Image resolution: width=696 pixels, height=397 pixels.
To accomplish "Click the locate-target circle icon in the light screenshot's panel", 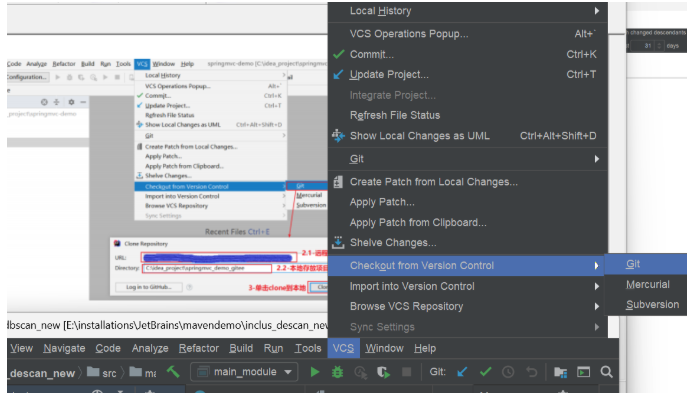I will (44, 102).
